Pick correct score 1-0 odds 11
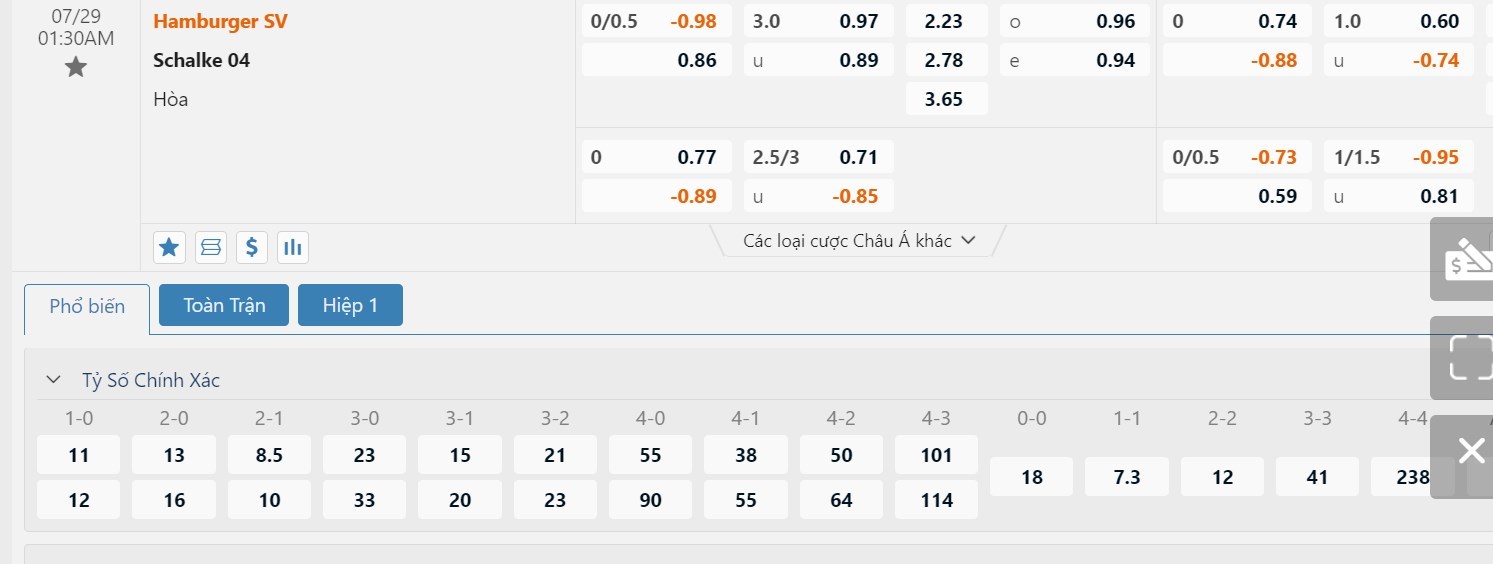Viewport: 1493px width, 564px height. (x=79, y=455)
